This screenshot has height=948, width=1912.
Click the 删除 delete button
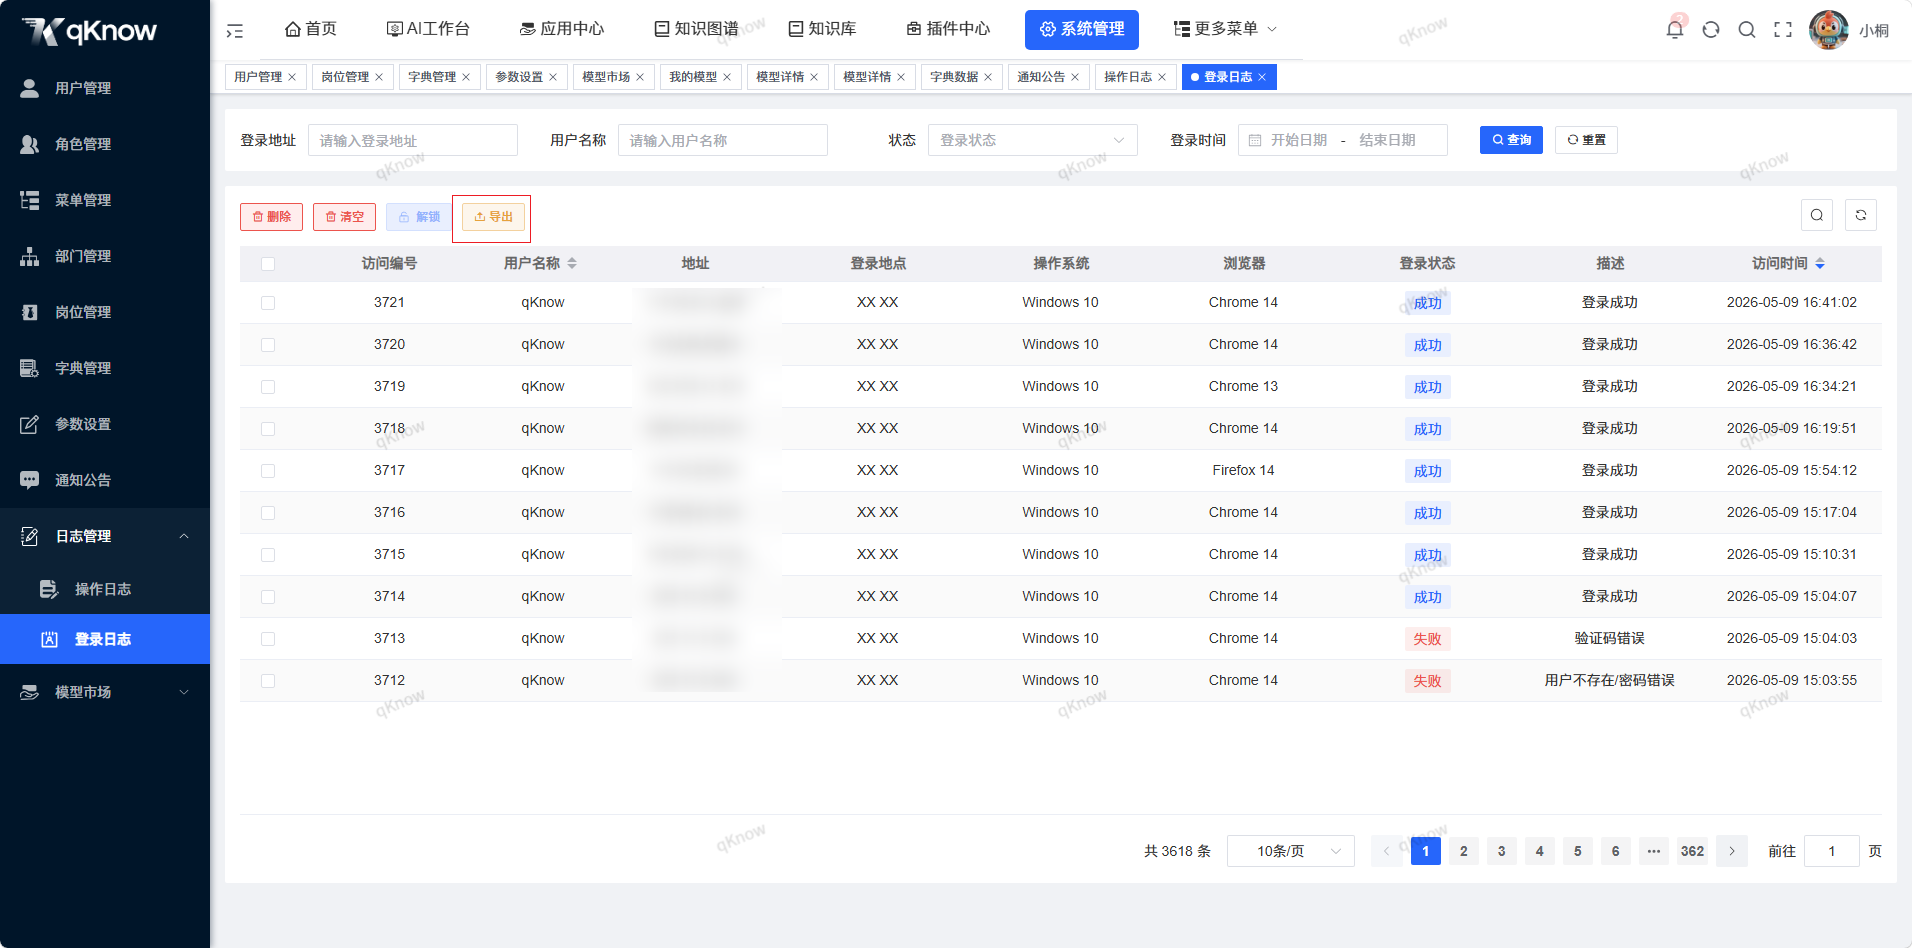point(271,217)
